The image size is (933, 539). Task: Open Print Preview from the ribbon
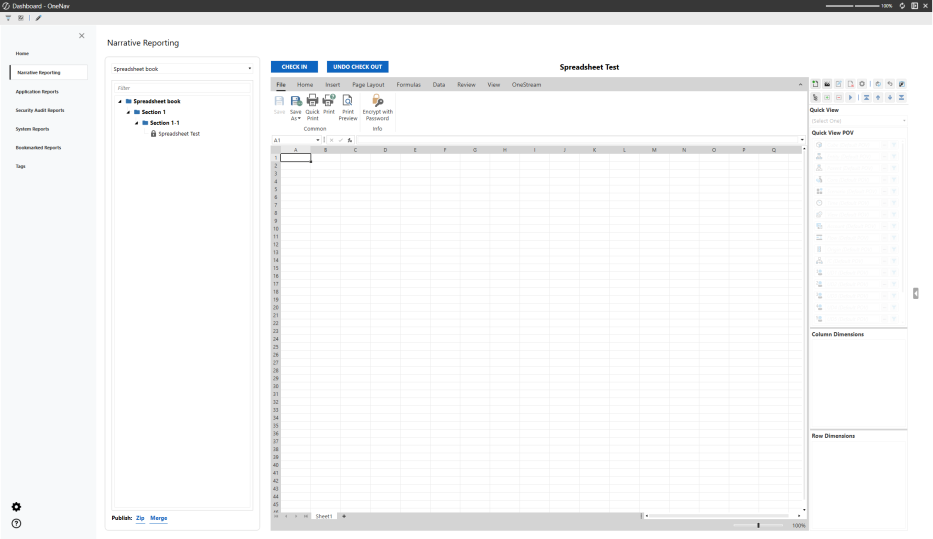pyautogui.click(x=348, y=101)
